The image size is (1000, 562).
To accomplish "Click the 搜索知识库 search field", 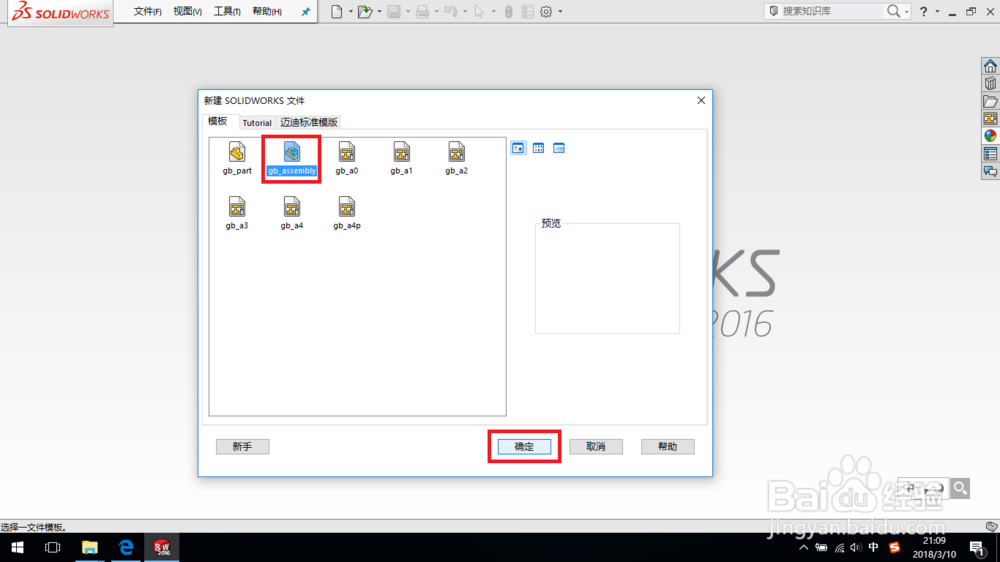I will pos(832,11).
